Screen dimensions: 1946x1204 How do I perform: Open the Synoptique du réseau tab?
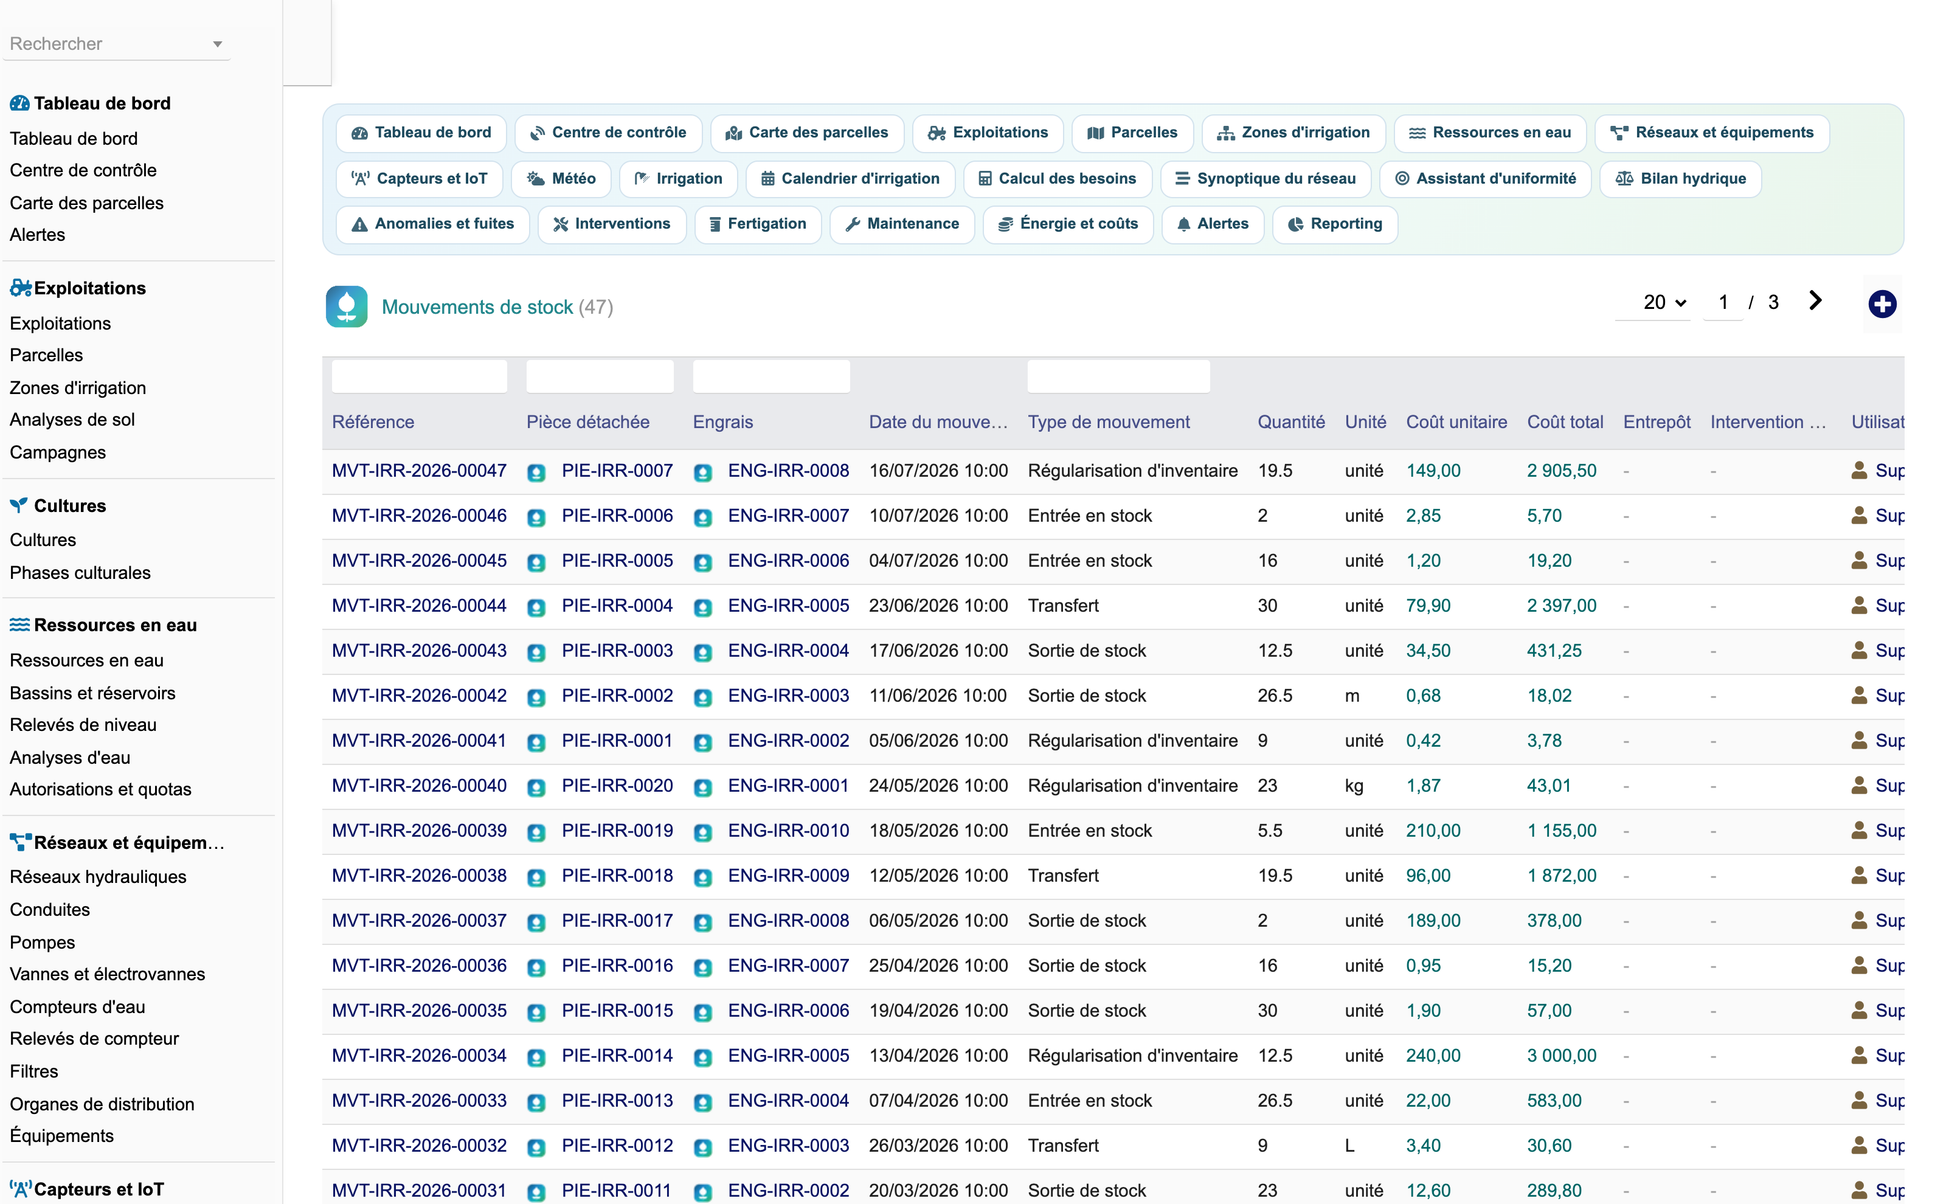[x=1265, y=179]
